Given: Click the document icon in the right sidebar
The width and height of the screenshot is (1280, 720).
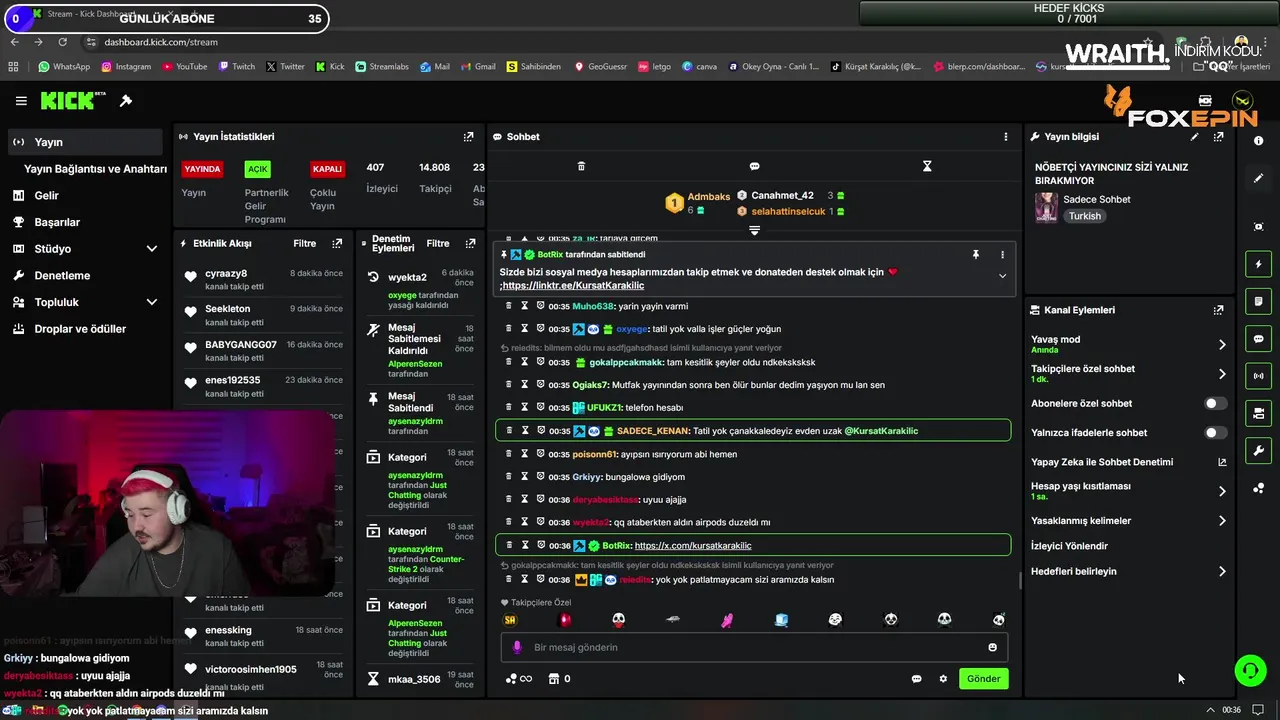Looking at the screenshot, I should click(1258, 301).
